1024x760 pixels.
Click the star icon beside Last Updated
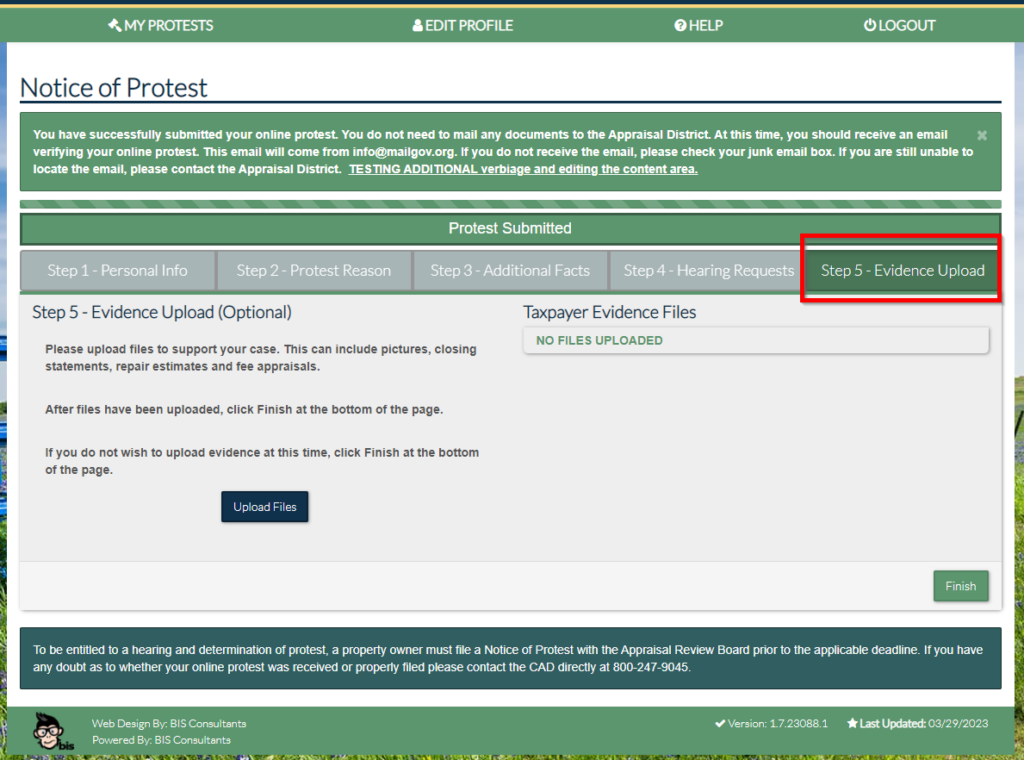pyautogui.click(x=852, y=723)
